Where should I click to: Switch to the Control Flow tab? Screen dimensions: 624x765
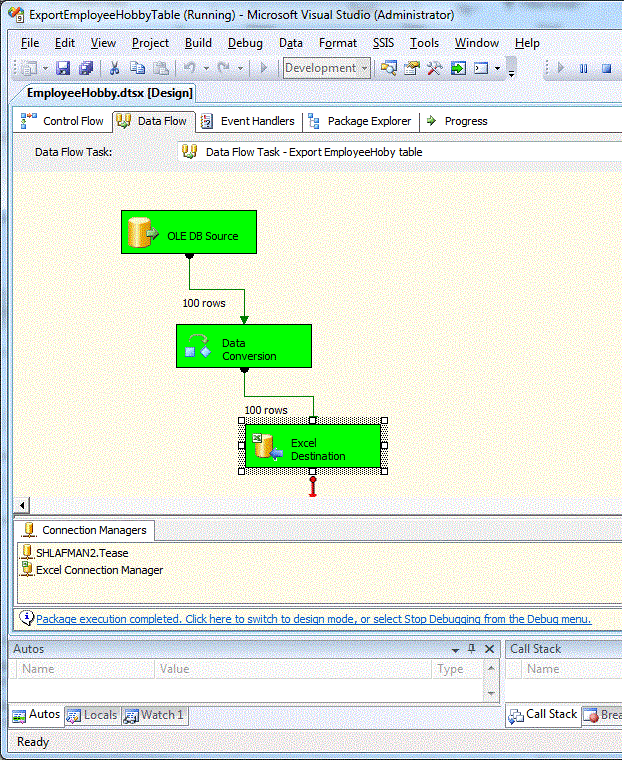pos(62,121)
